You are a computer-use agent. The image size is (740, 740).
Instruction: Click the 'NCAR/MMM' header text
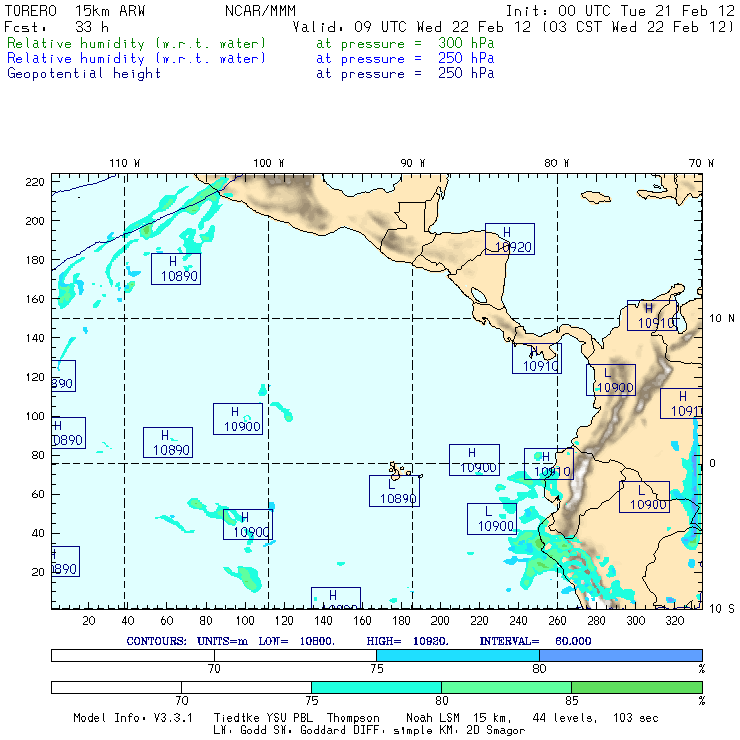tap(260, 11)
